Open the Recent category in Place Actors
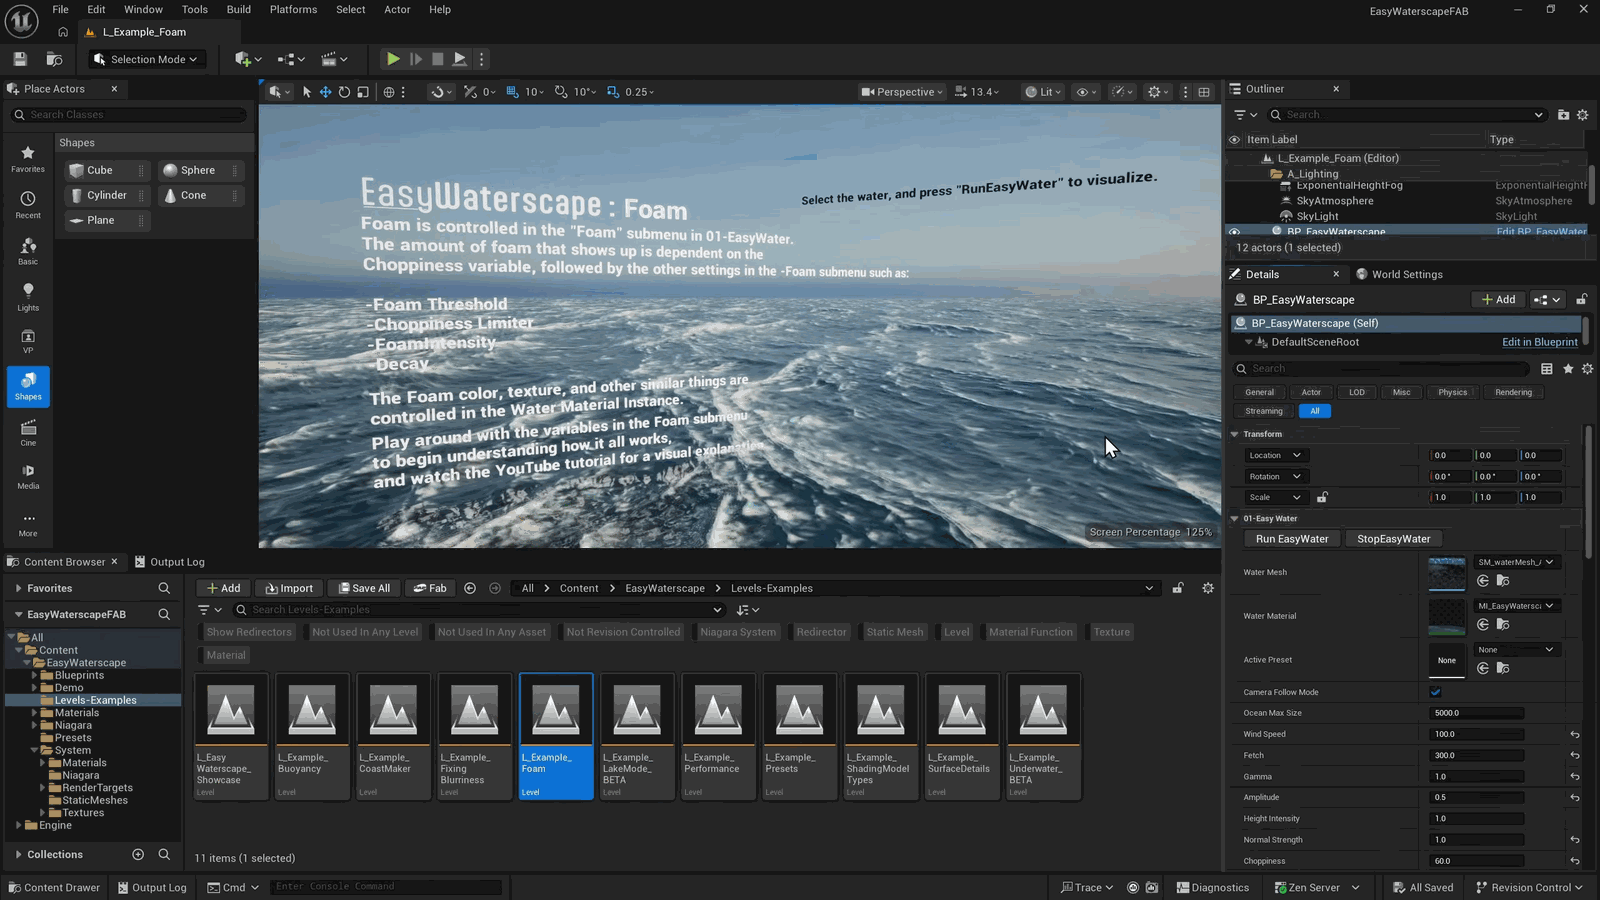Image resolution: width=1600 pixels, height=900 pixels. click(28, 205)
